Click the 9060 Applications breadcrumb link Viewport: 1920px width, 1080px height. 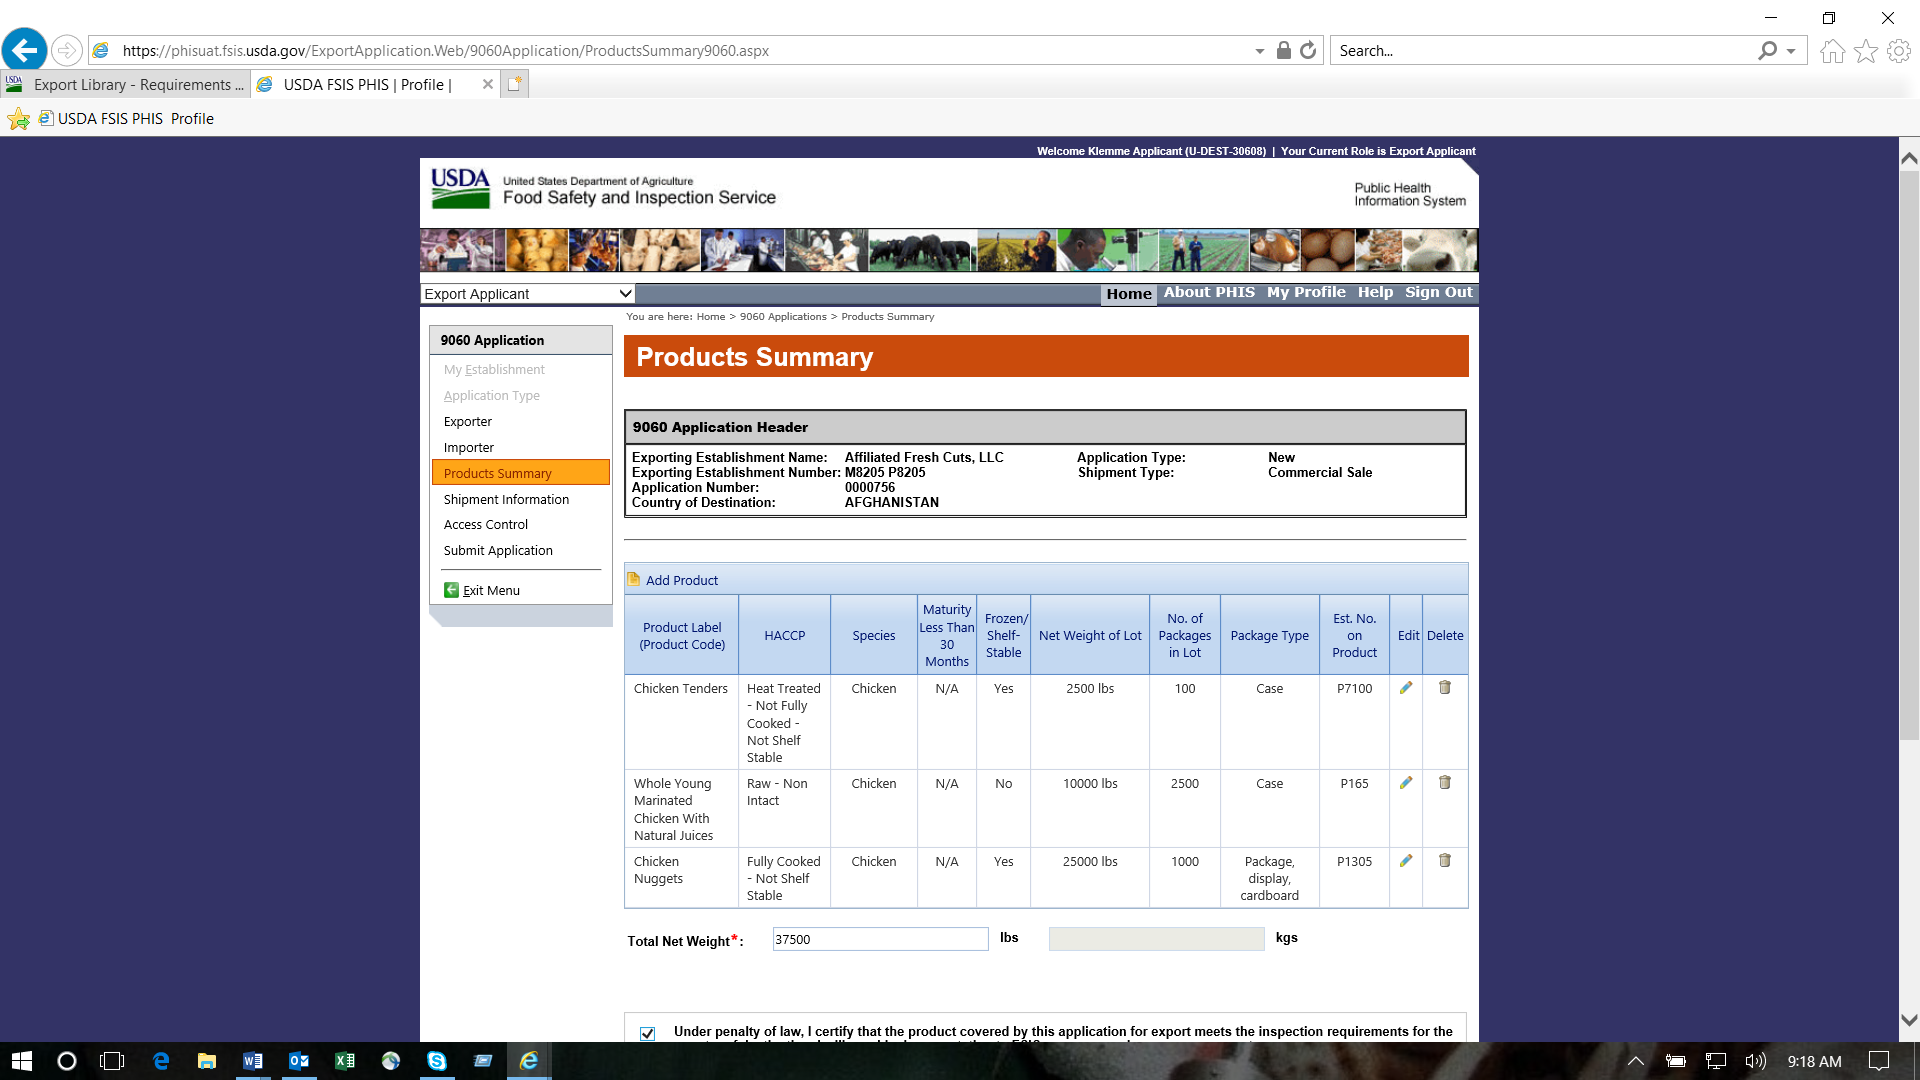coord(783,317)
